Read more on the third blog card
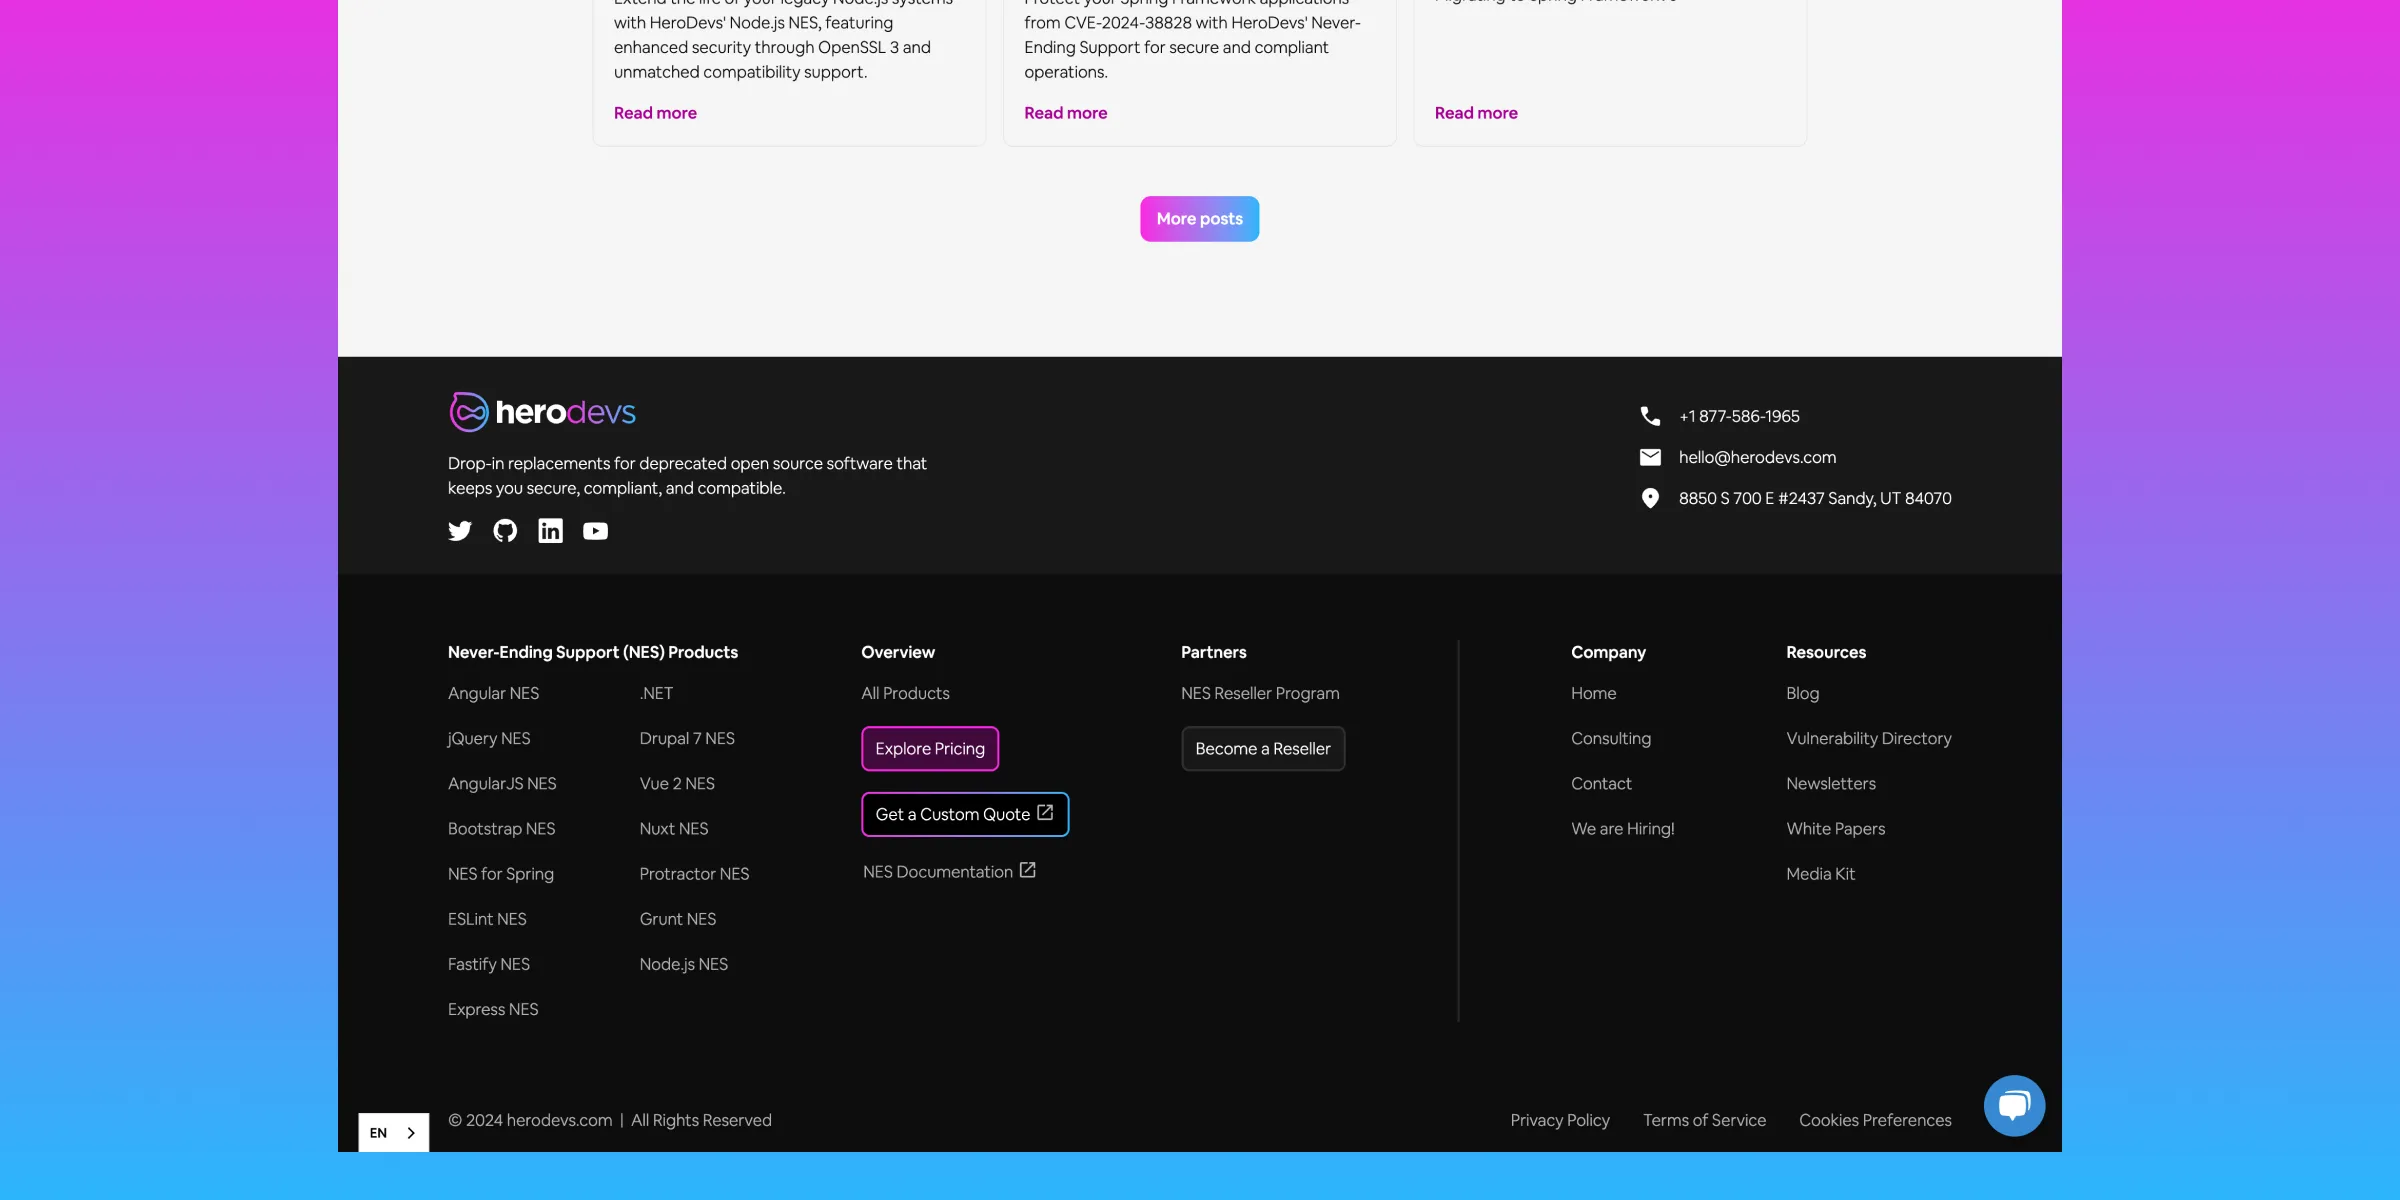 pyautogui.click(x=1476, y=113)
